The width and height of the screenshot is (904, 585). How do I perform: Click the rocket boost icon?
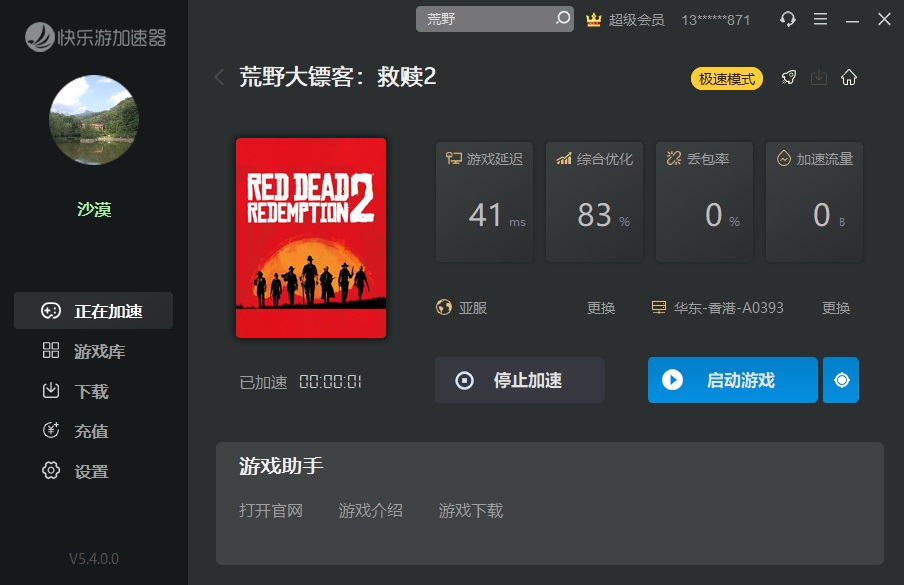pos(788,77)
